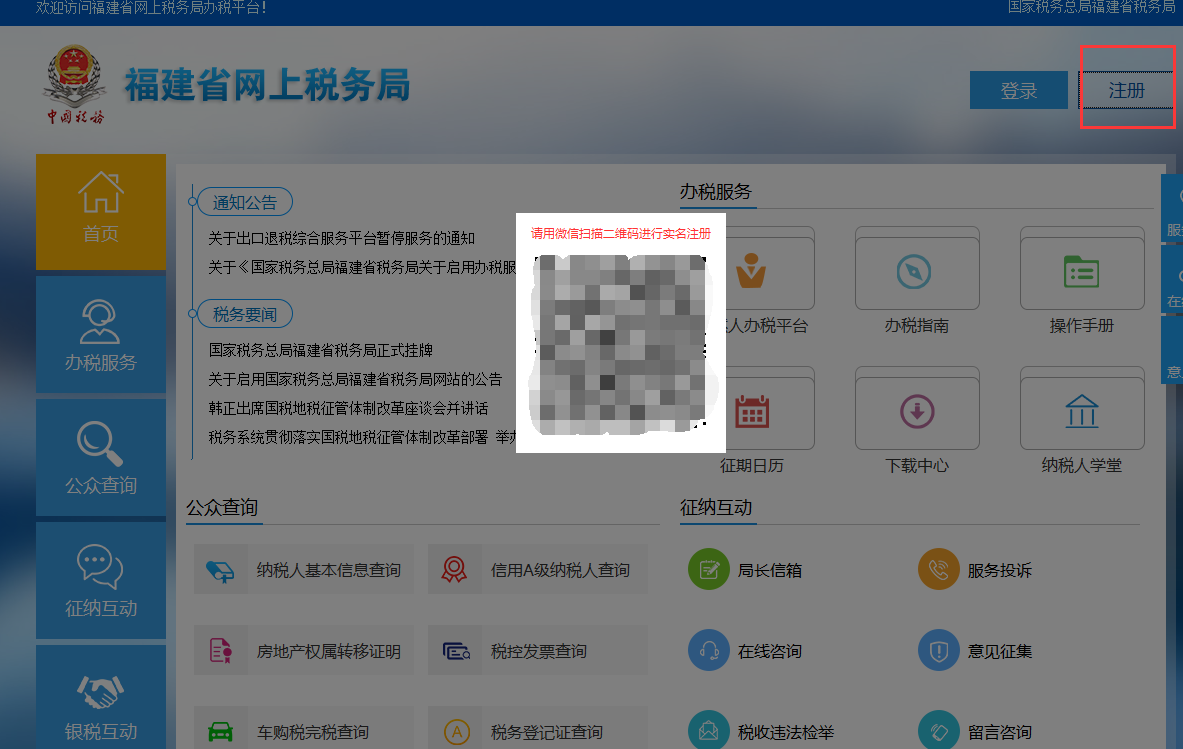Click the 税控发票查询 label

coord(539,652)
